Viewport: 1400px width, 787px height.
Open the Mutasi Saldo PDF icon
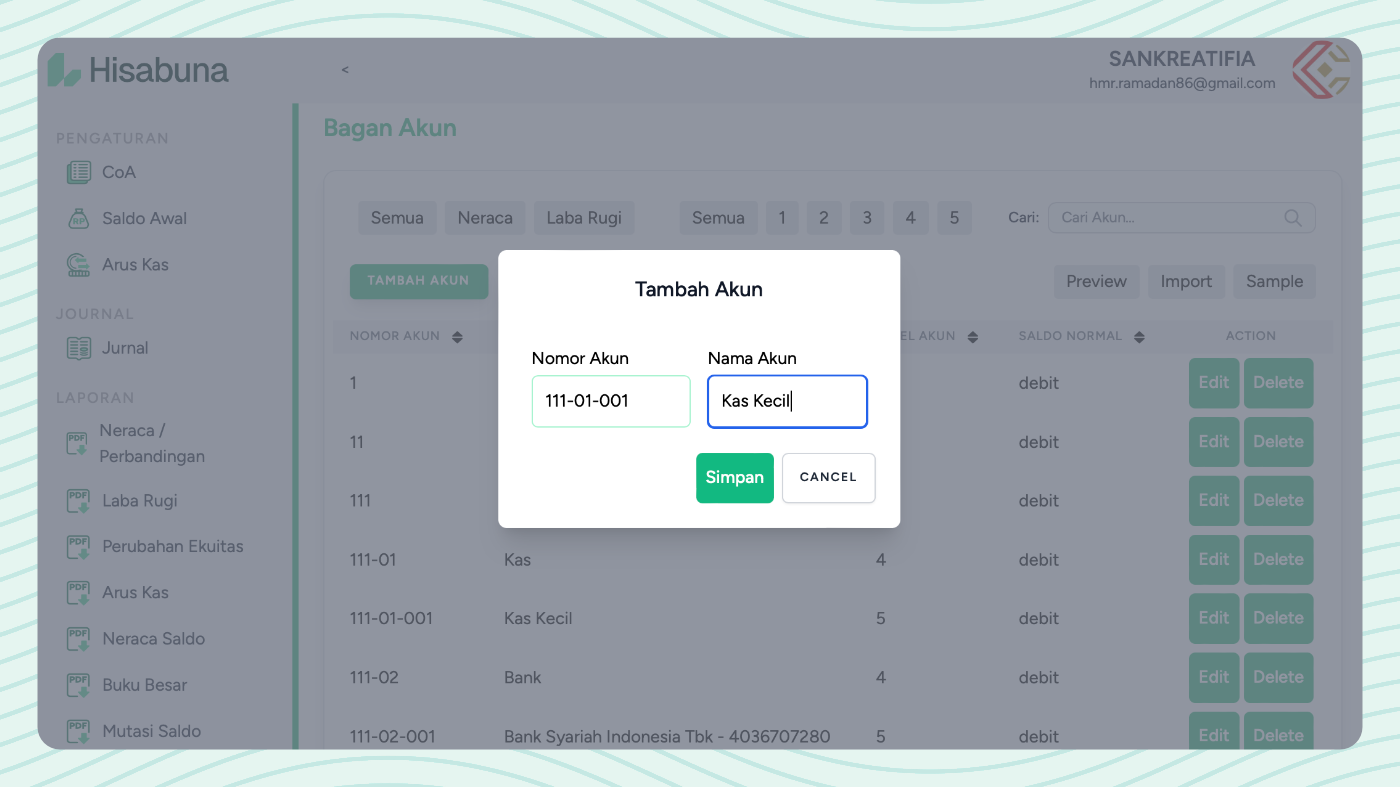pos(77,730)
